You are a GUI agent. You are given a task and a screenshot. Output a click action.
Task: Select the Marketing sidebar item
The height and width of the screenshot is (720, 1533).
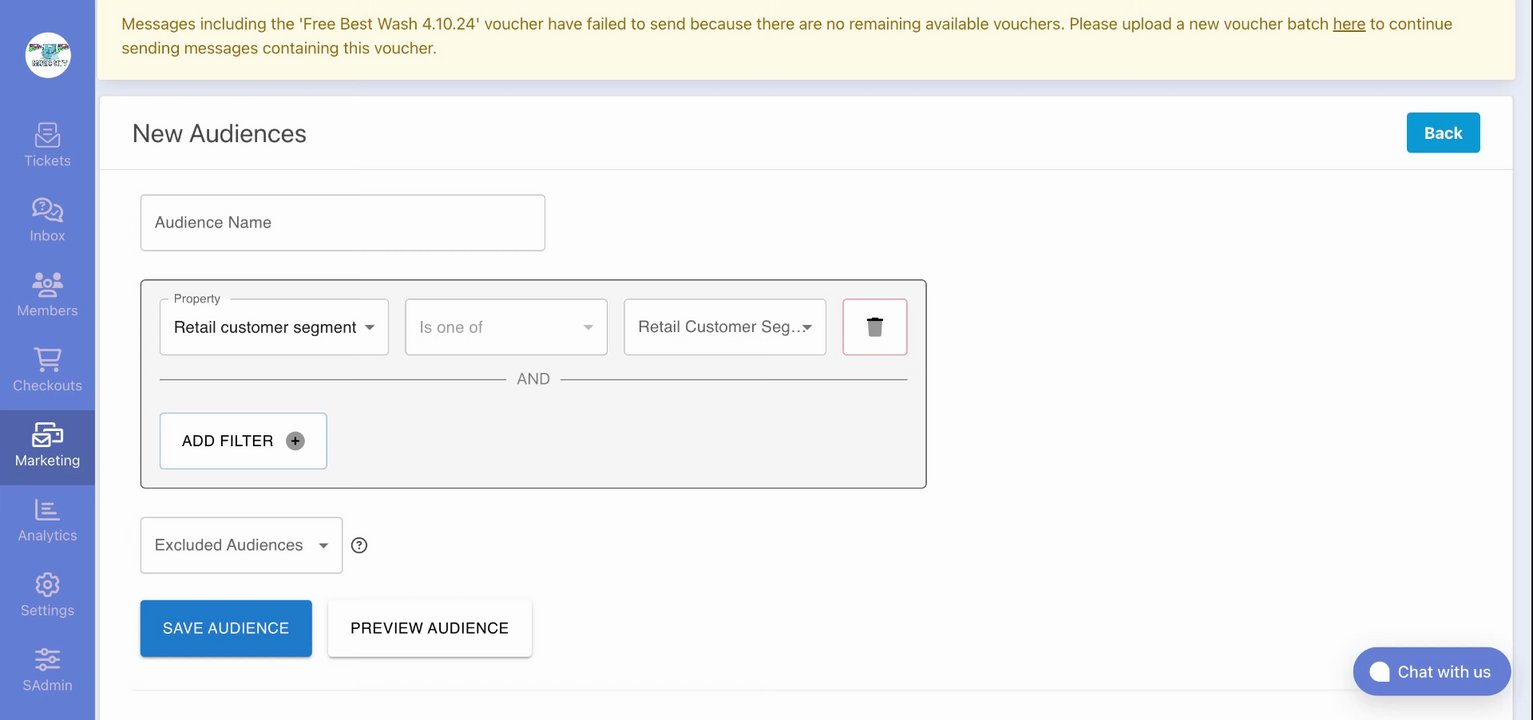47,447
